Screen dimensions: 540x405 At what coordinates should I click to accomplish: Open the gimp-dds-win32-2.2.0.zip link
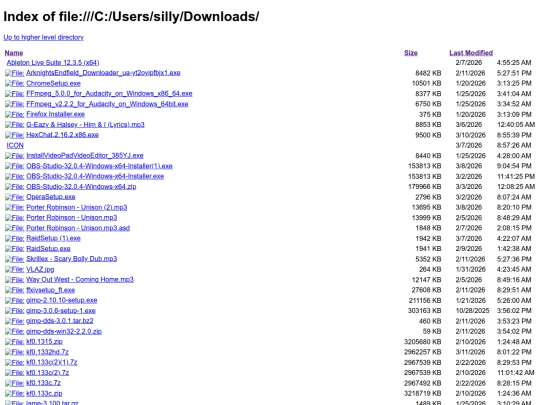click(64, 331)
